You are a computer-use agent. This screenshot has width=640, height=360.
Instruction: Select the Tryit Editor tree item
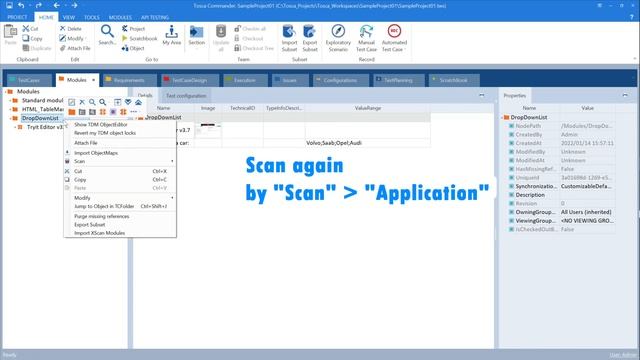pos(45,127)
